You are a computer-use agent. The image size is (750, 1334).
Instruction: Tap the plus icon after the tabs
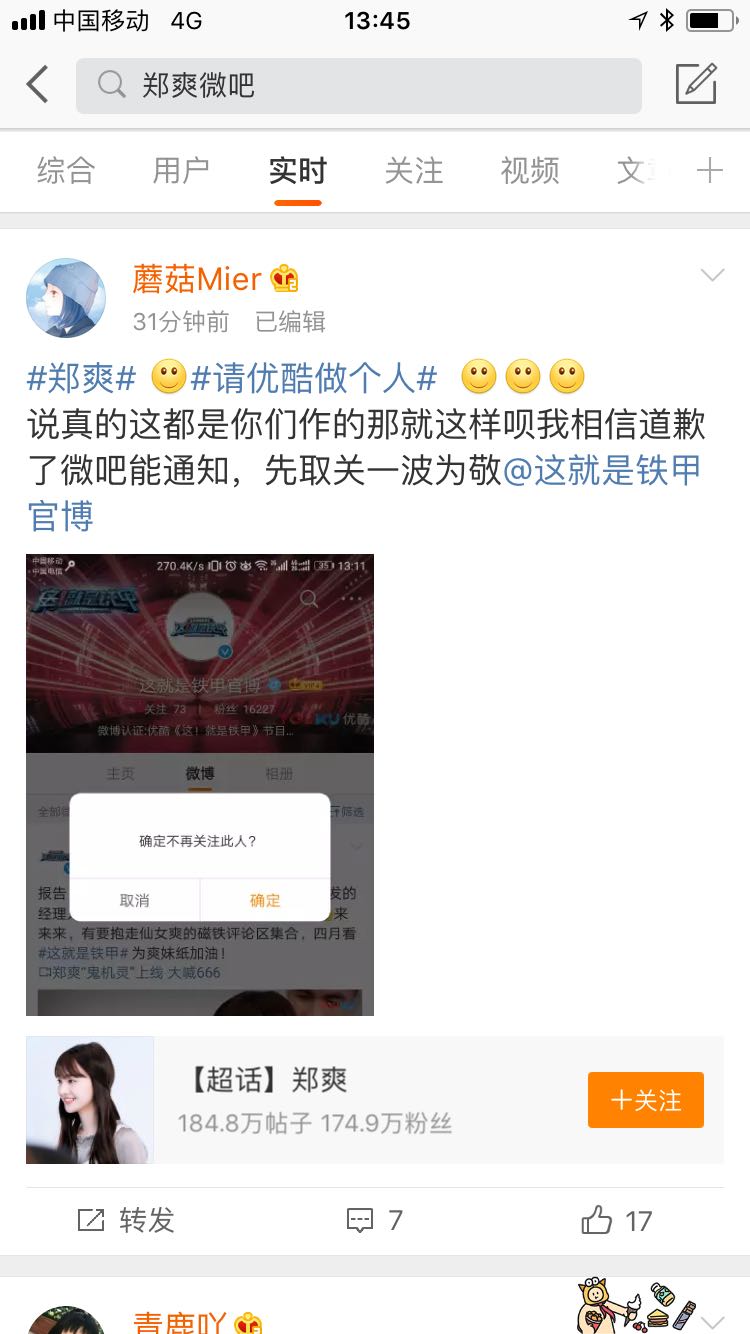(709, 171)
